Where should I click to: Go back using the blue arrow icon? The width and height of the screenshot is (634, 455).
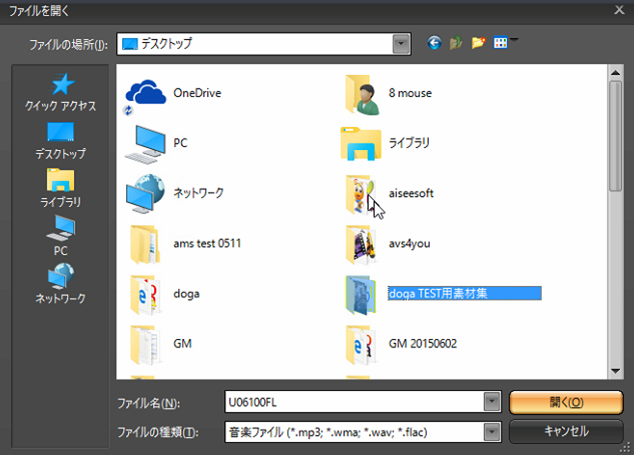(x=434, y=42)
